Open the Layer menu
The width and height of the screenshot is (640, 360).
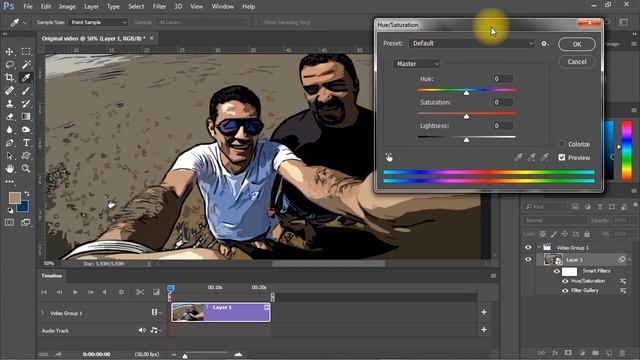(x=91, y=7)
